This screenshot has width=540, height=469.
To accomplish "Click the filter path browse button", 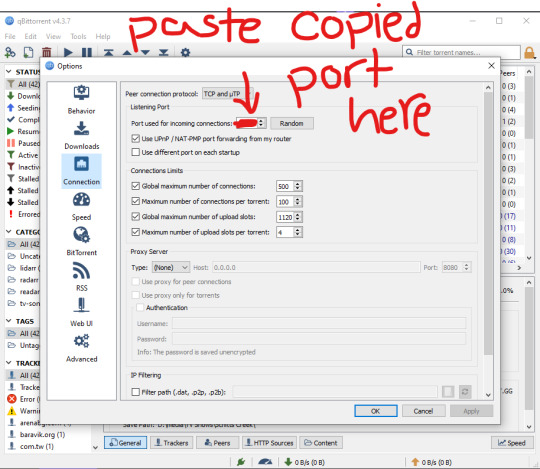I will [448, 392].
